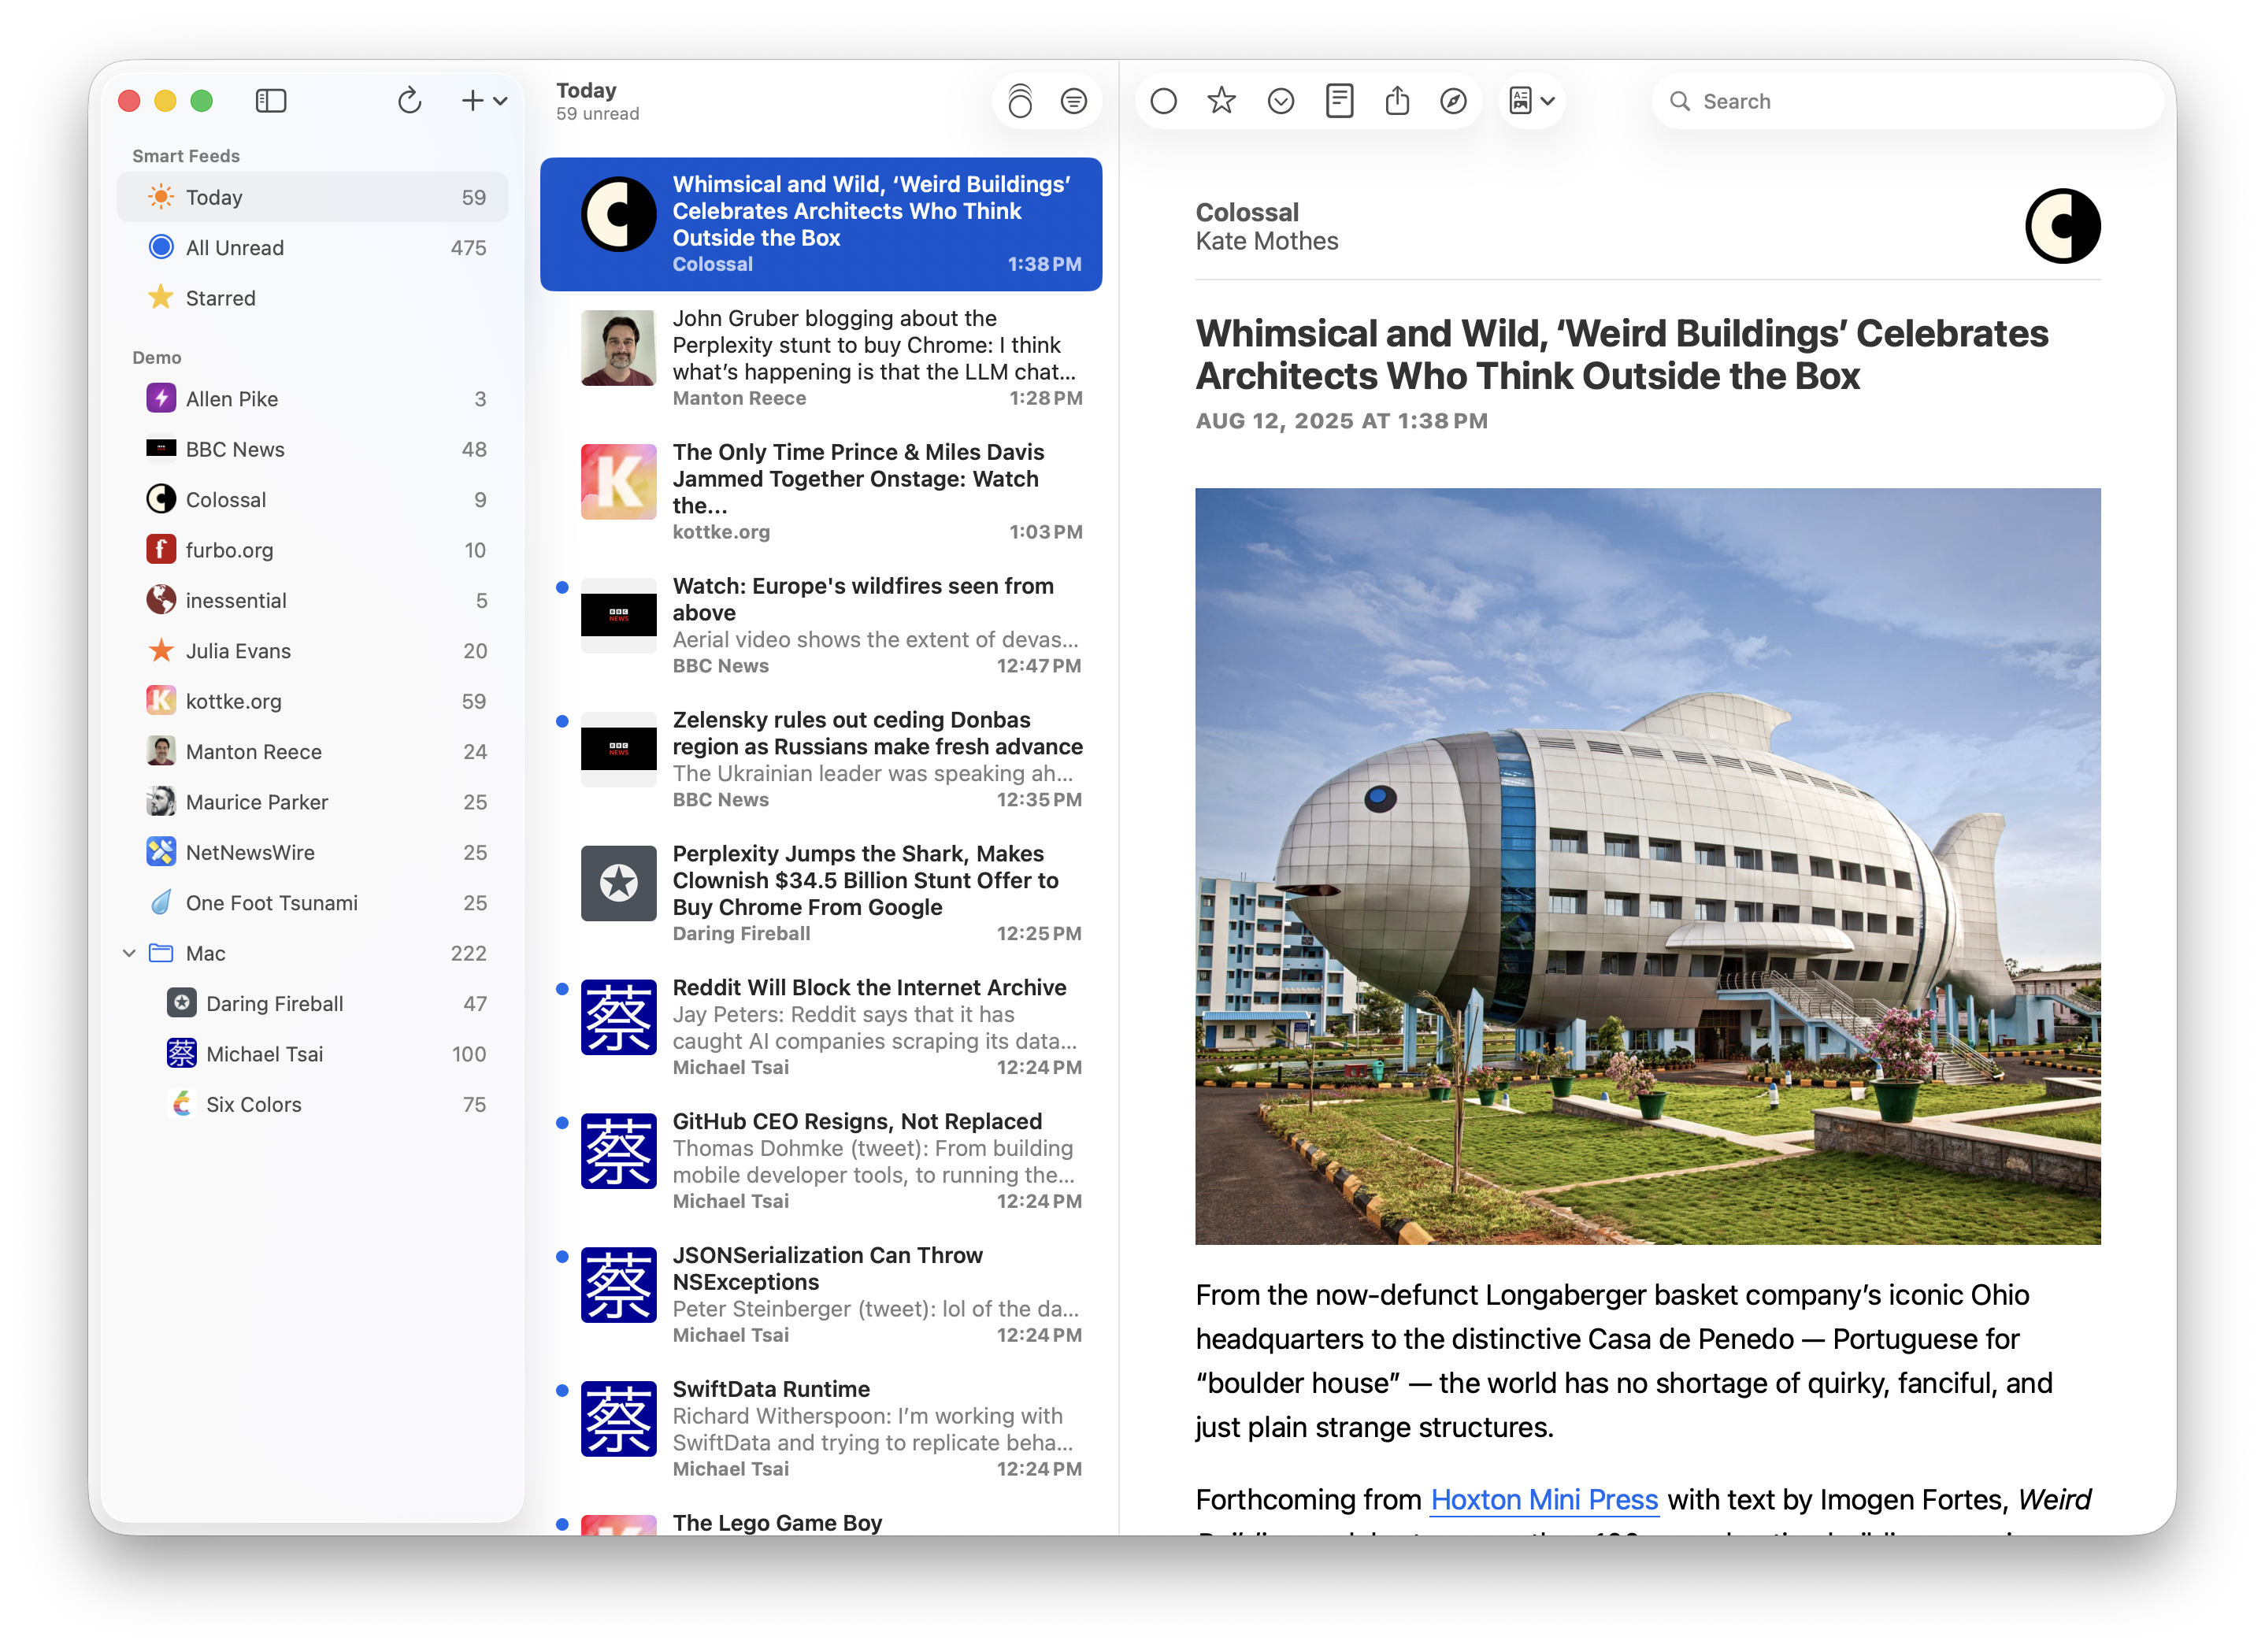
Task: Click the green zoom window button
Action: tap(202, 101)
